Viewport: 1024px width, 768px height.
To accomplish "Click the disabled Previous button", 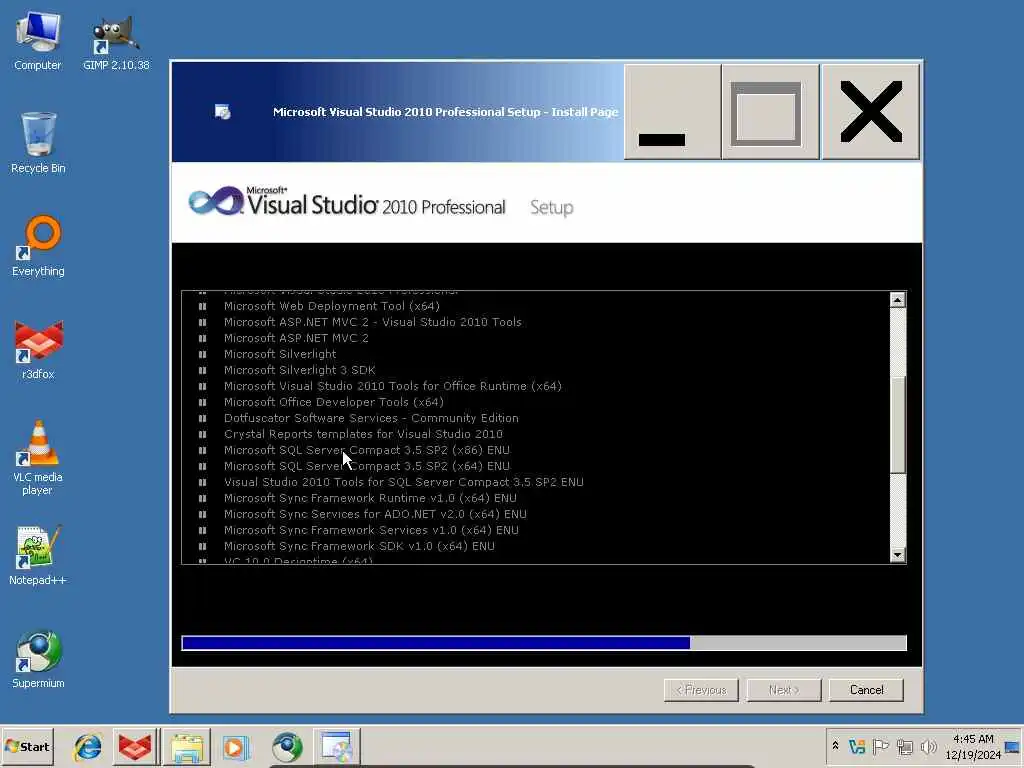I will (x=701, y=690).
